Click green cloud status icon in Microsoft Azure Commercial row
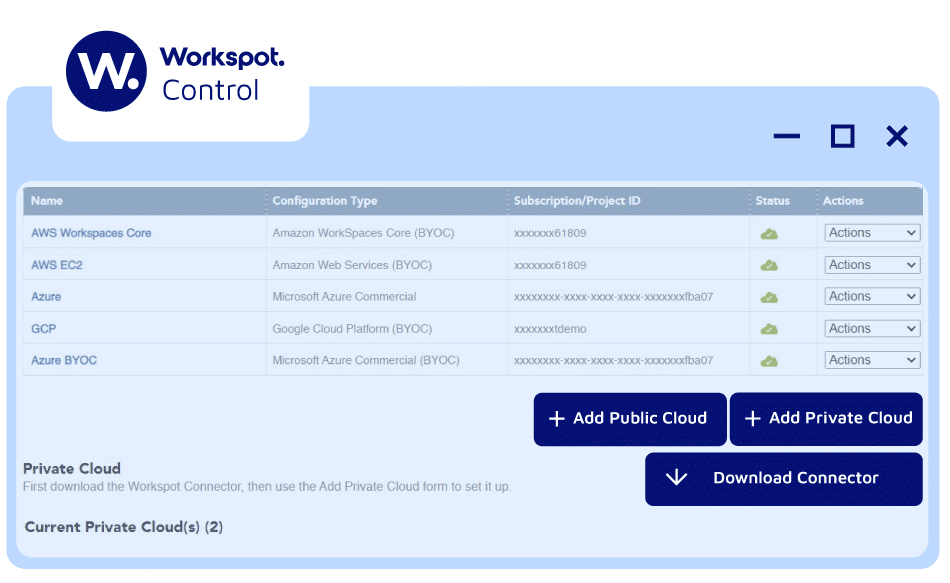The height and width of the screenshot is (583, 950). tap(769, 298)
